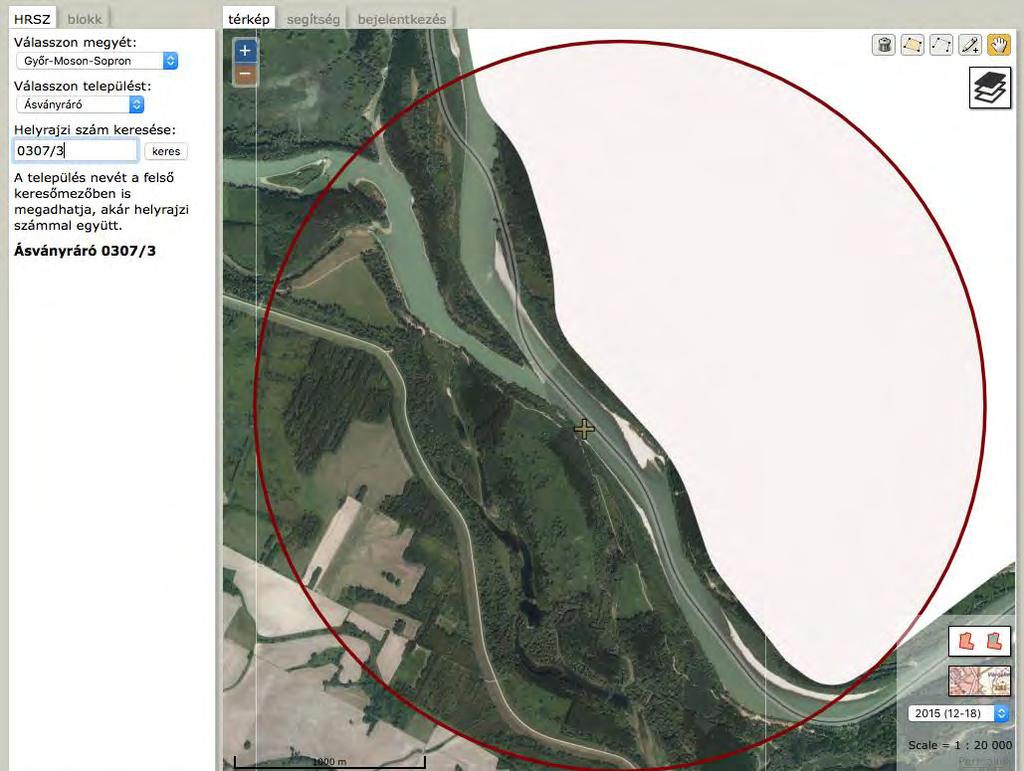
Task: Click the Permalink link at map corner
Action: coord(985,762)
